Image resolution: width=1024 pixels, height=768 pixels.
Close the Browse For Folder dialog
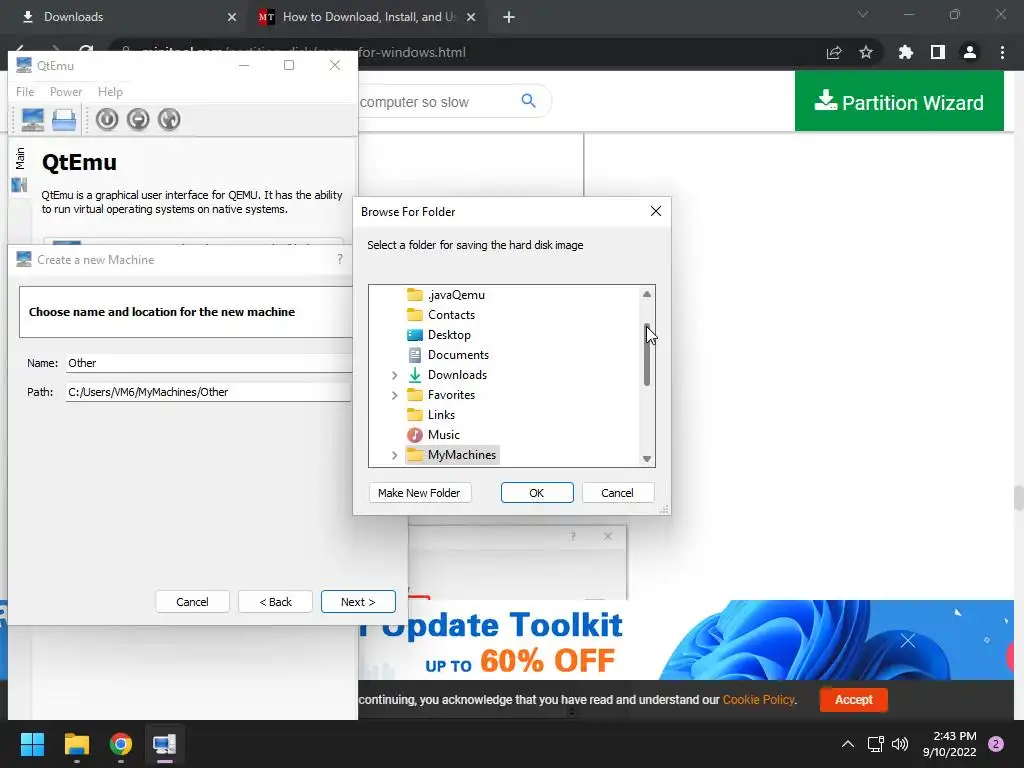[656, 211]
